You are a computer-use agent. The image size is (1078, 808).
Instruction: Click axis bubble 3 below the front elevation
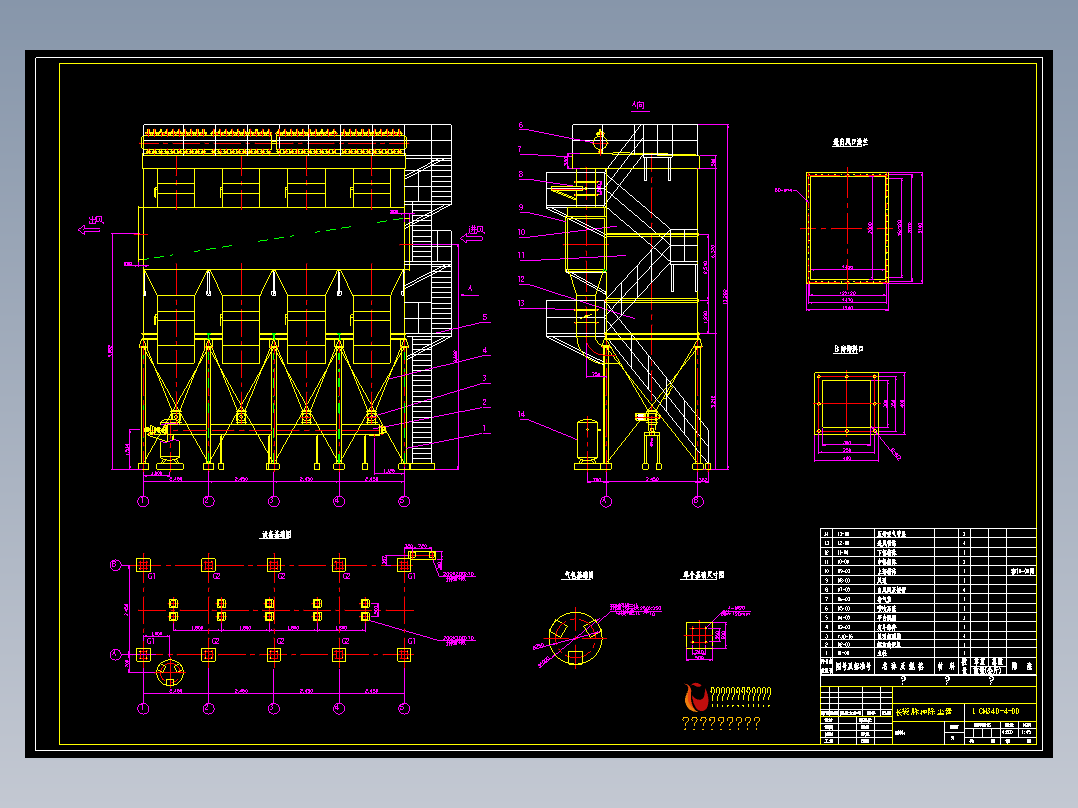tap(274, 501)
